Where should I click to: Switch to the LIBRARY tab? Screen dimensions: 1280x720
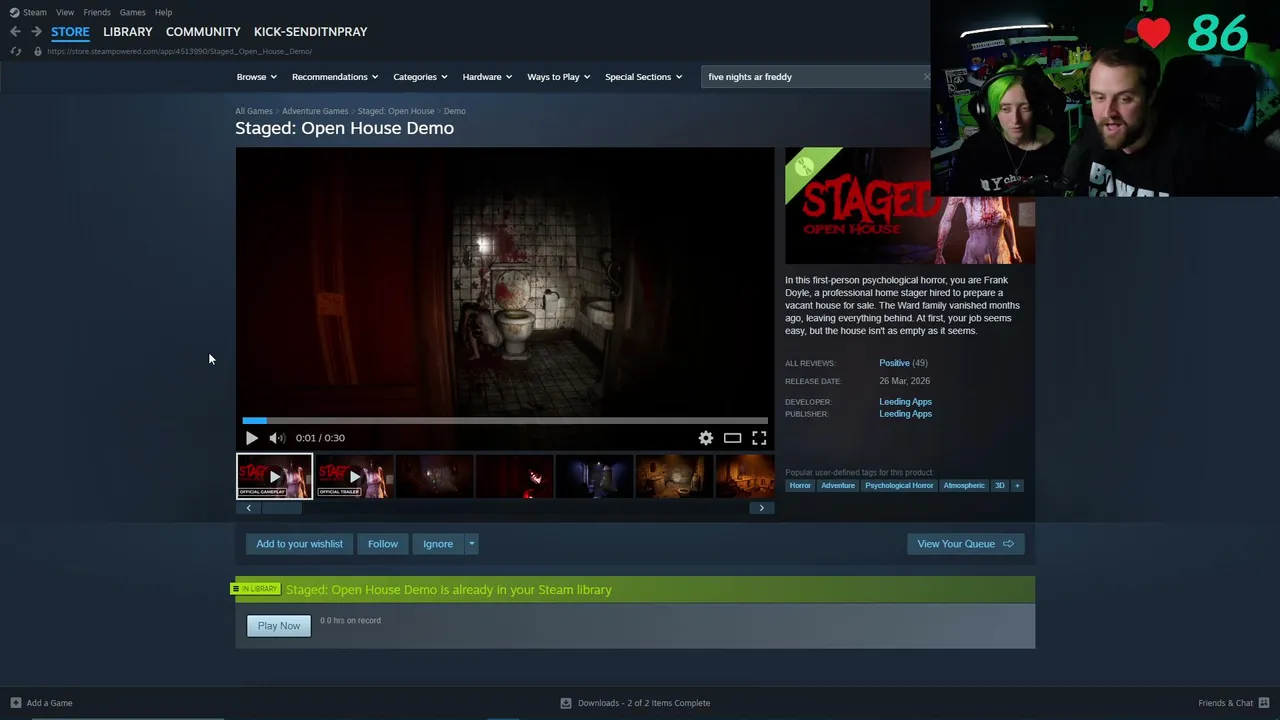click(x=128, y=32)
